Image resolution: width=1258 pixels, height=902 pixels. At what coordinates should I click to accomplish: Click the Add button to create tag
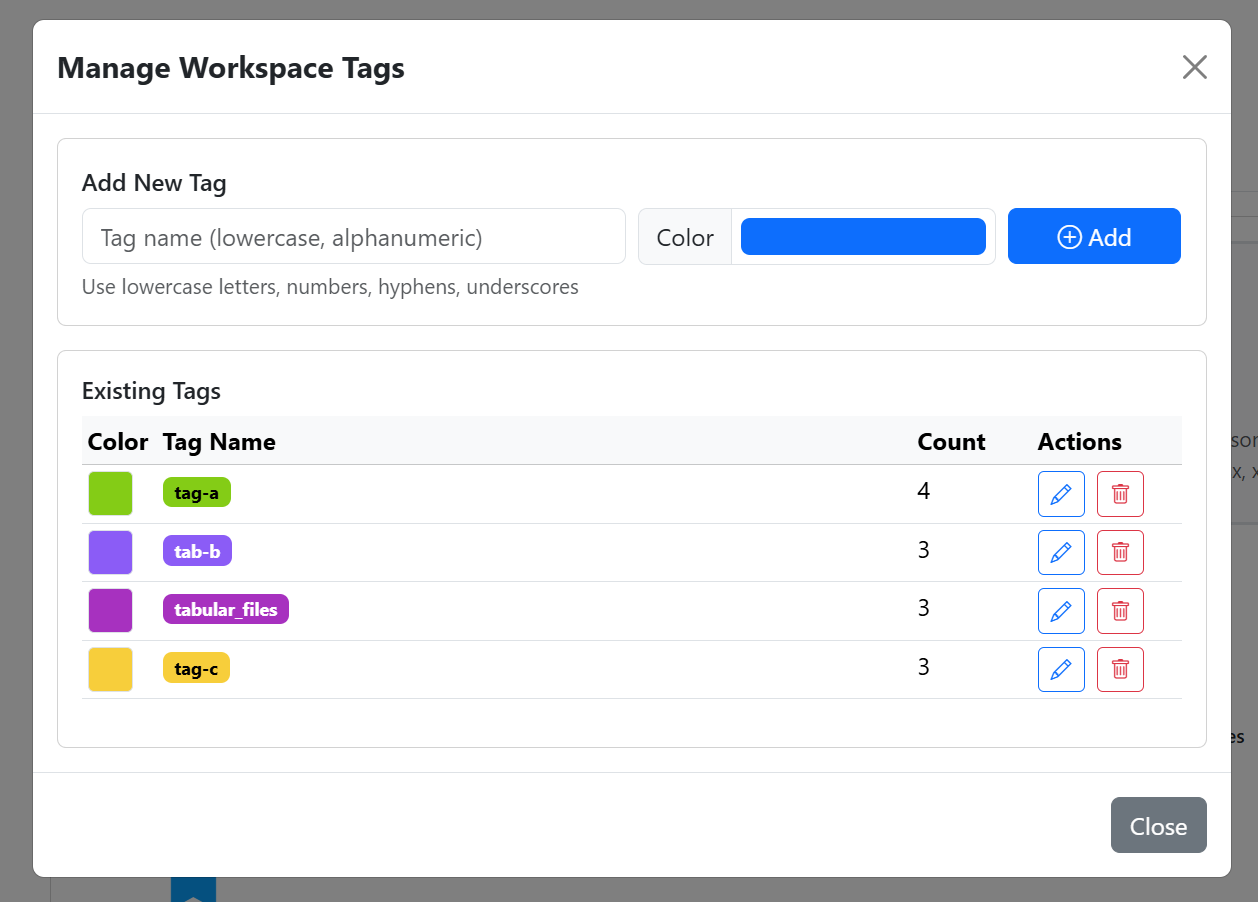pos(1094,236)
